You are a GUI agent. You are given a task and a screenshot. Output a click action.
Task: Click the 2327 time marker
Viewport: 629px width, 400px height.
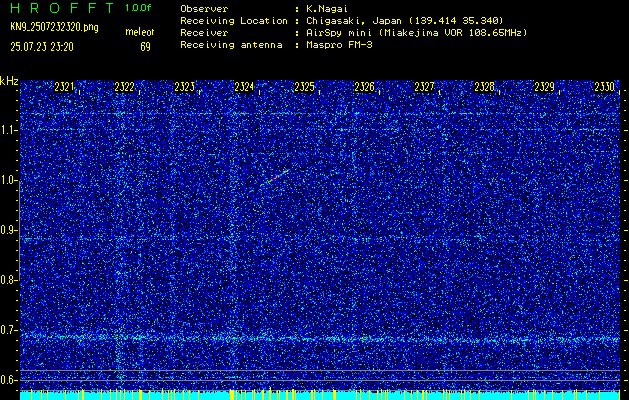[424, 87]
